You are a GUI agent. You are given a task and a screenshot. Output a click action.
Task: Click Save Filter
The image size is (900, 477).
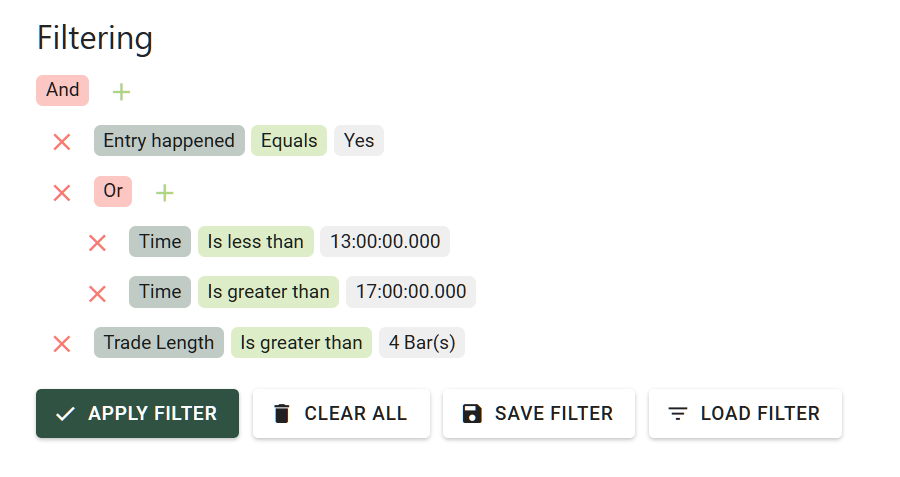(538, 414)
